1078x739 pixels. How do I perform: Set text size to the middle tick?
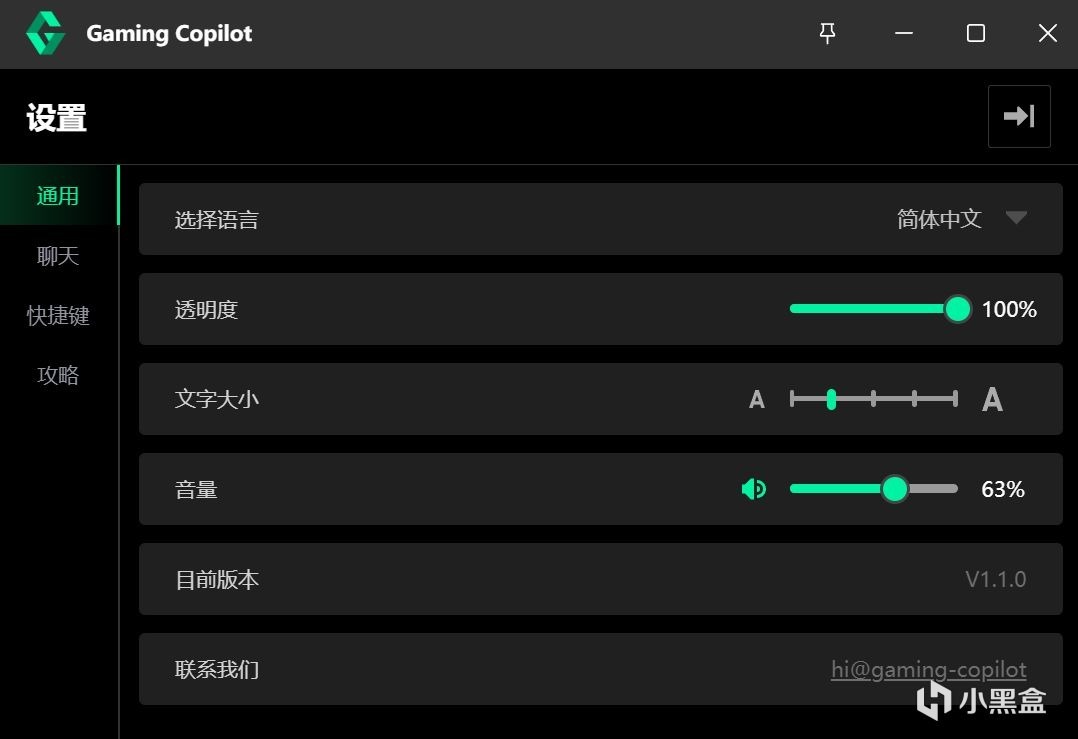[x=873, y=399]
